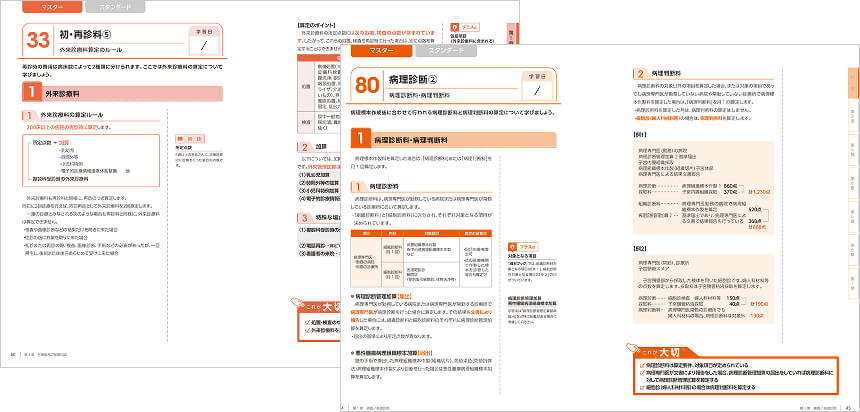The image size is (860, 412).
Task: Click page number 30 in the footer
Action: (13, 354)
